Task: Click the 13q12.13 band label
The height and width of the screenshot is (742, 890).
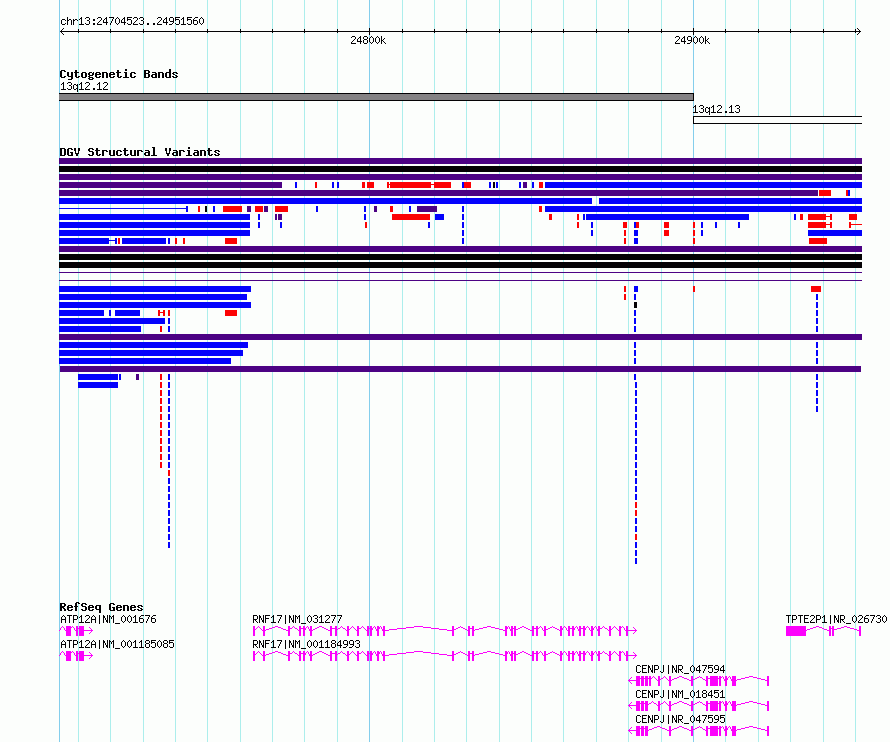Action: (x=716, y=110)
